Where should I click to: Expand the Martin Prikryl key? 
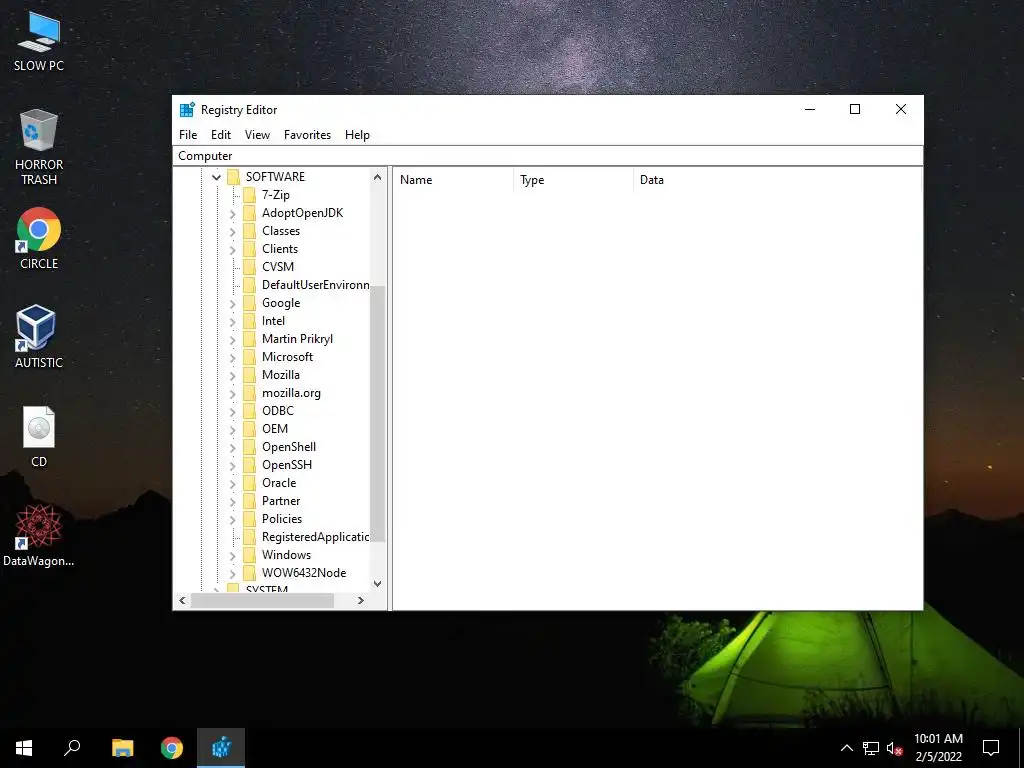(232, 339)
